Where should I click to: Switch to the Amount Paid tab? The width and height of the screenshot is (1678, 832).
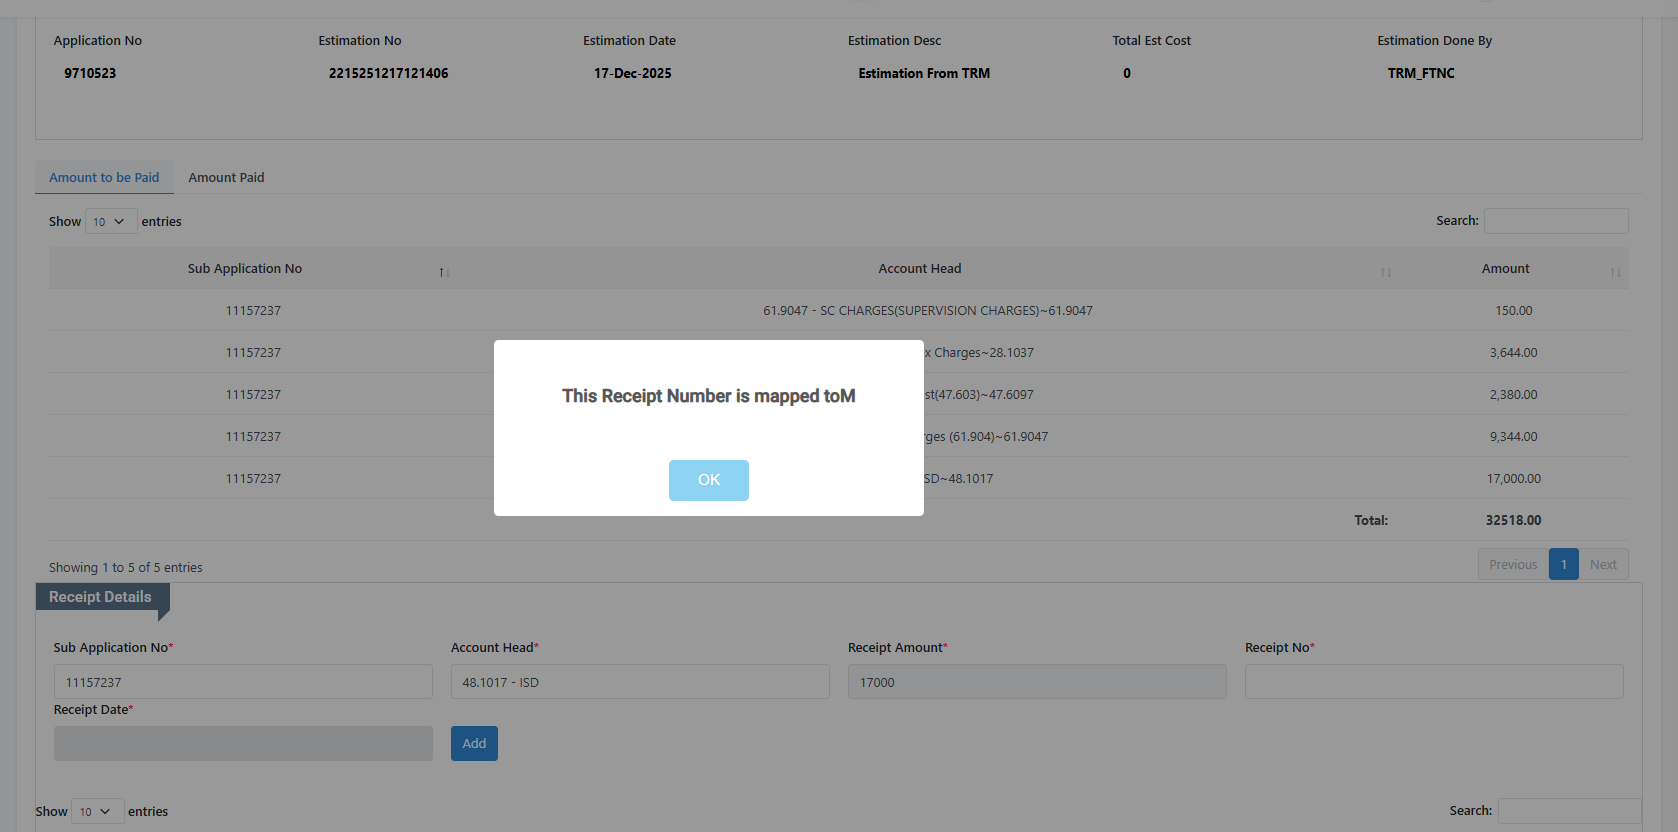(x=226, y=178)
